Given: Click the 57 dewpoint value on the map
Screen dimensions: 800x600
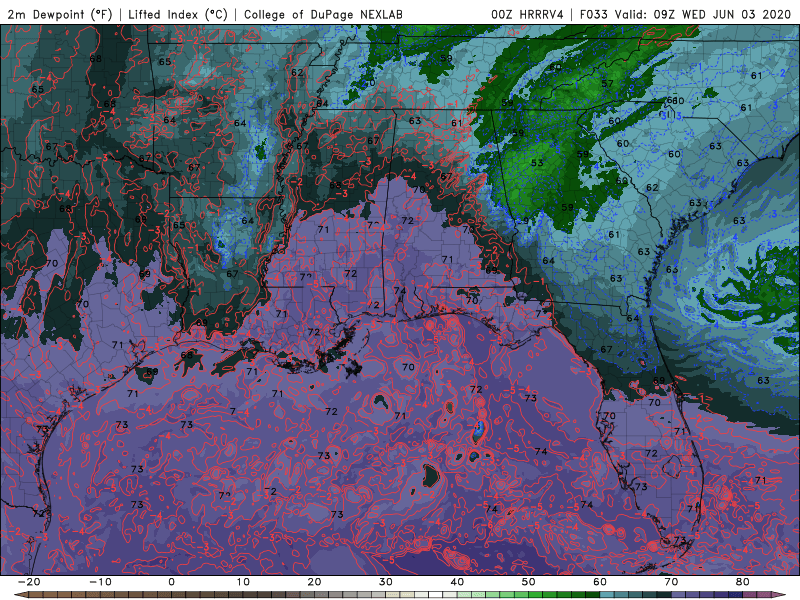Looking at the screenshot, I should [607, 84].
